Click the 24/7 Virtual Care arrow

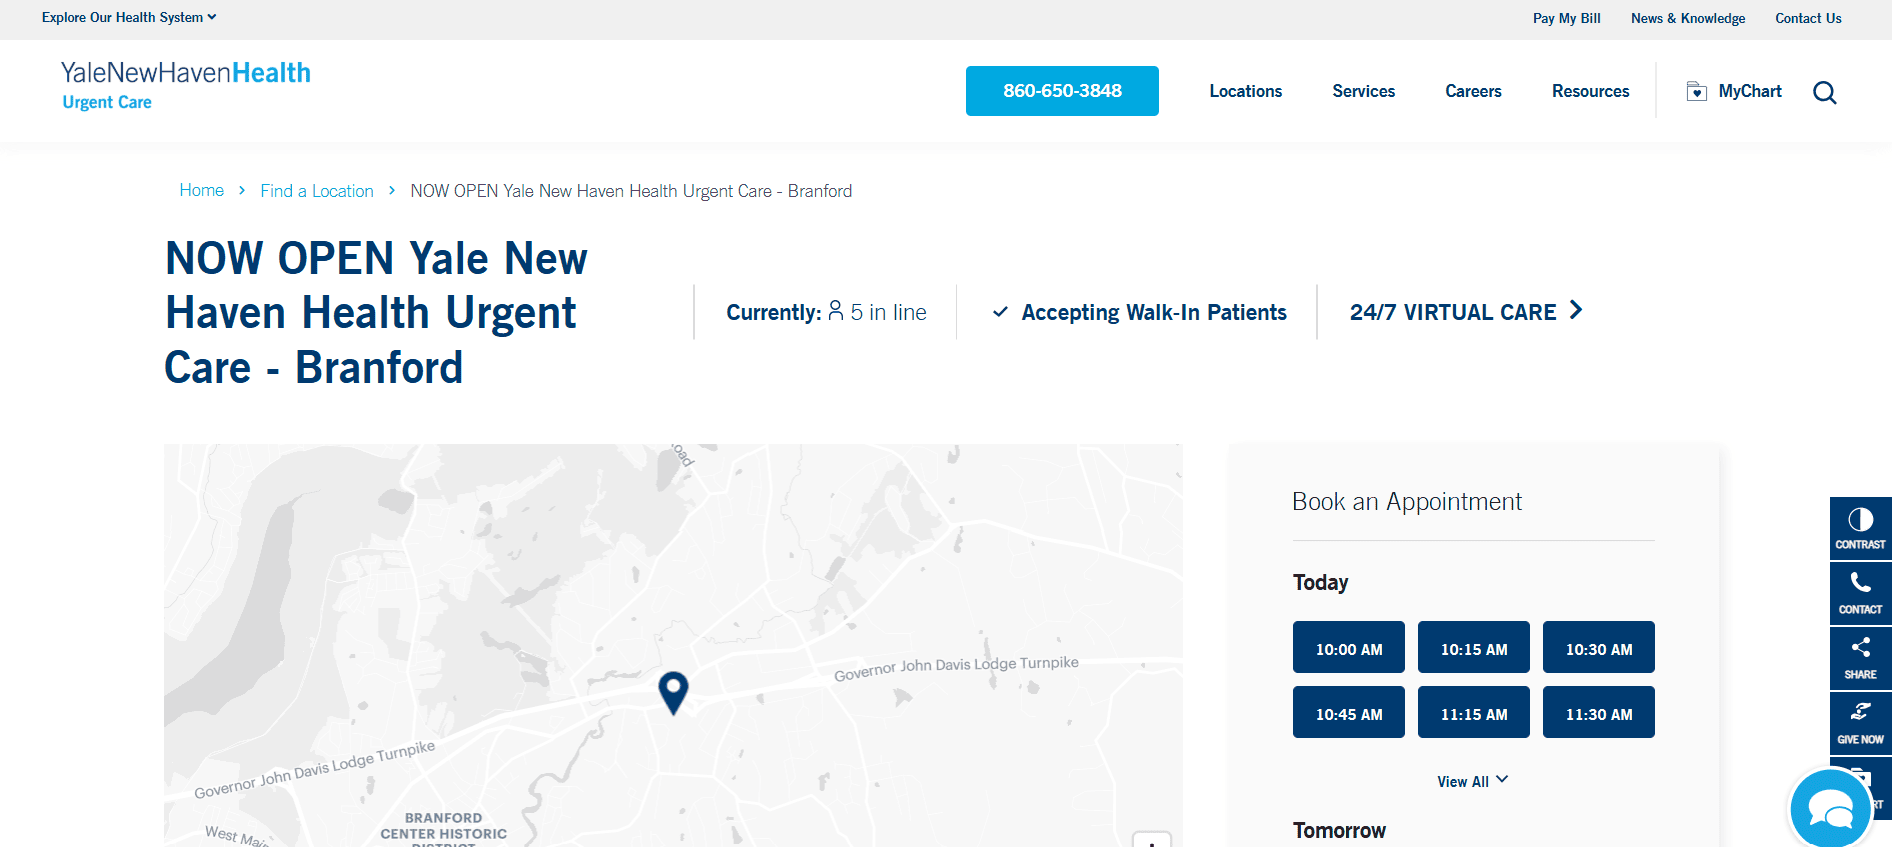1576,310
